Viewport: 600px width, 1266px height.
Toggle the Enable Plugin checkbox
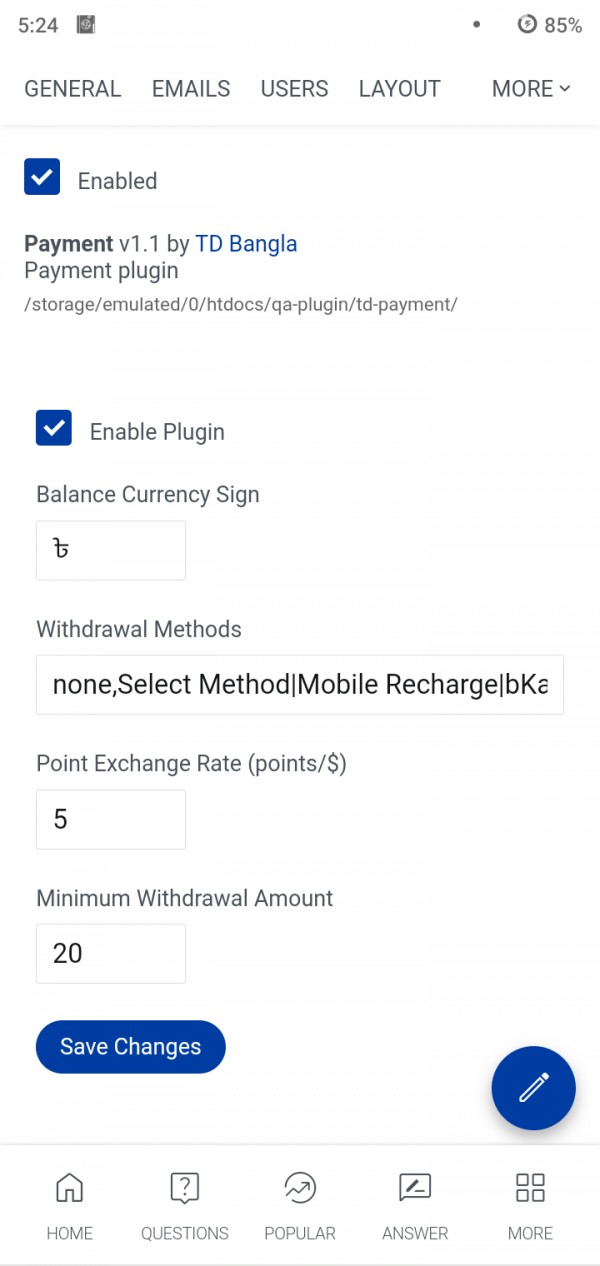click(x=54, y=428)
